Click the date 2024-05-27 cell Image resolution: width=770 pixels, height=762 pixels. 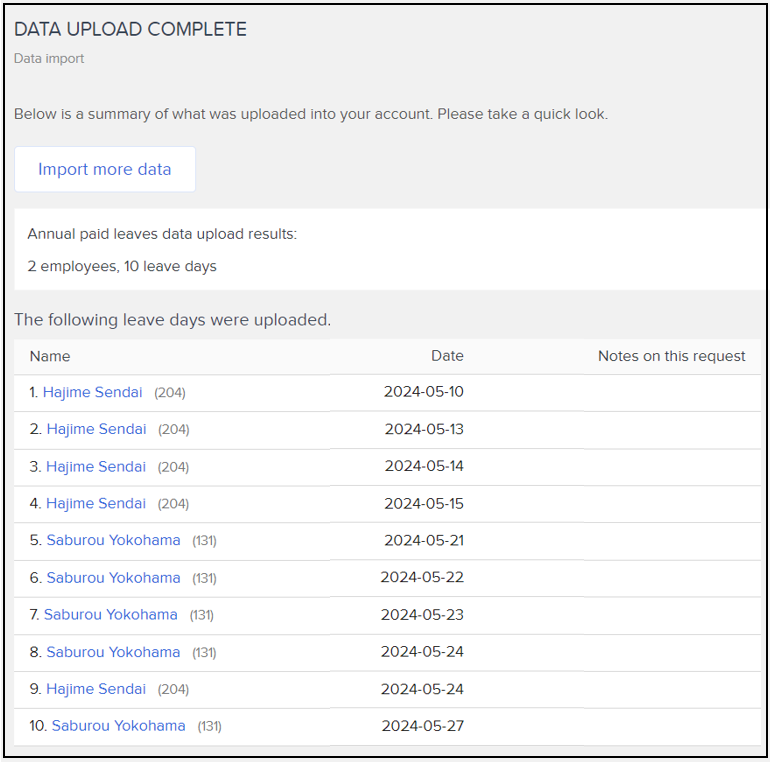pyautogui.click(x=422, y=726)
